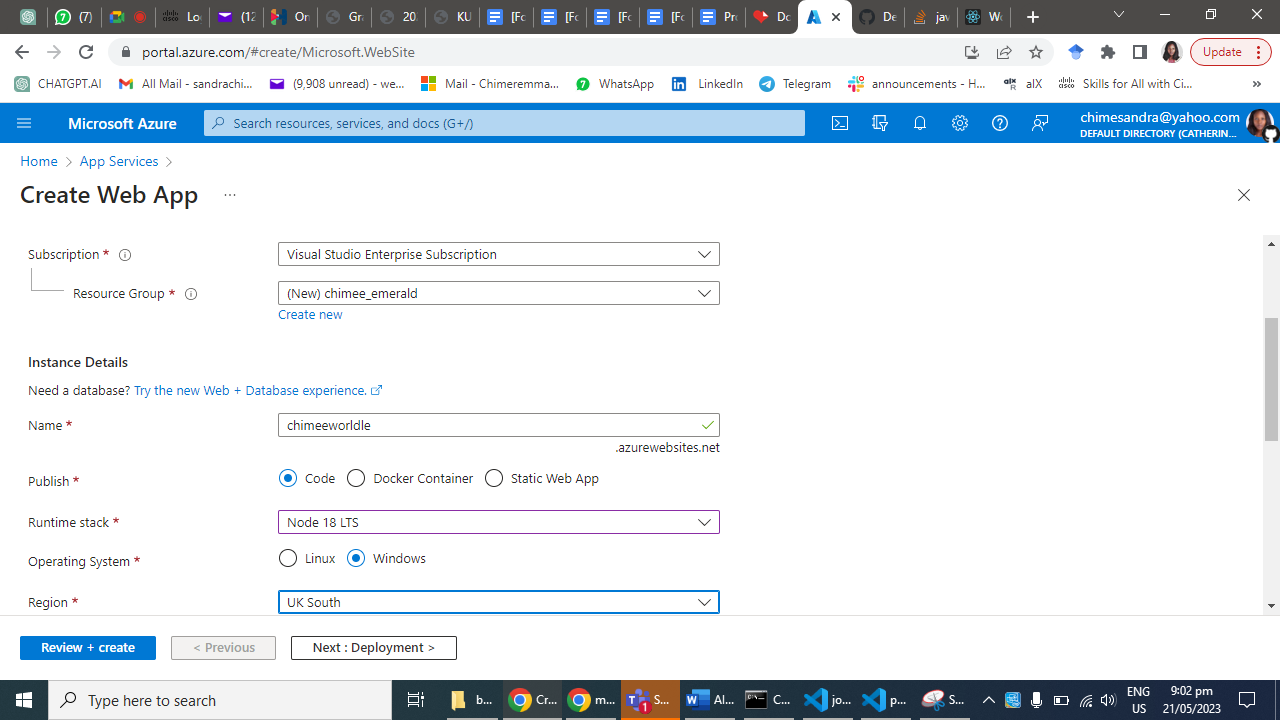This screenshot has height=720, width=1280.
Task: Reload the Azure portal page
Action: point(86,52)
